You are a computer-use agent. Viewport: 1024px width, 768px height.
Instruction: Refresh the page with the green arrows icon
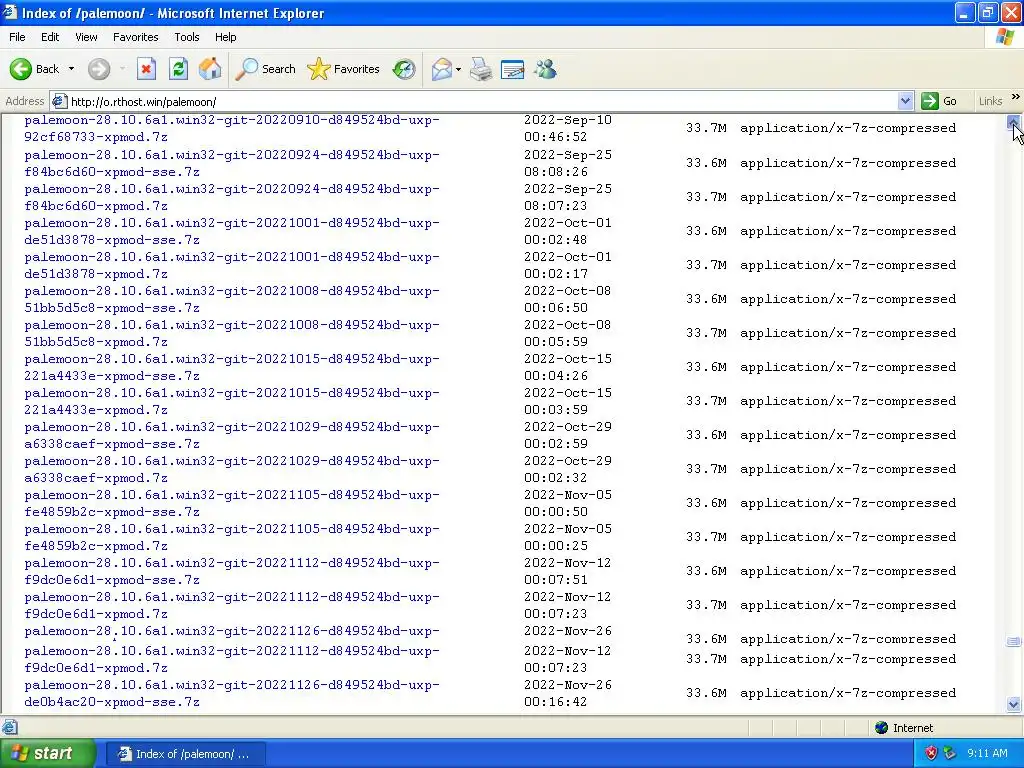(x=178, y=69)
